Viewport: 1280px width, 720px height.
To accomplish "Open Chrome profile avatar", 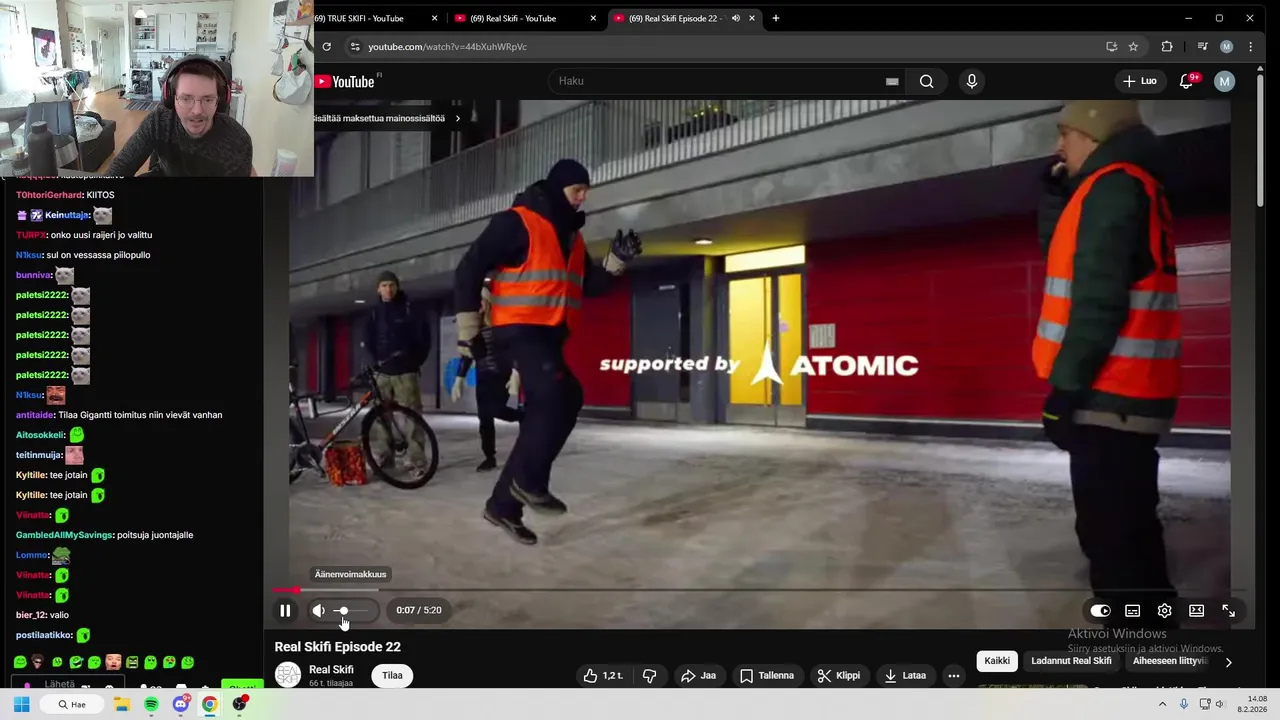I will tap(1226, 46).
